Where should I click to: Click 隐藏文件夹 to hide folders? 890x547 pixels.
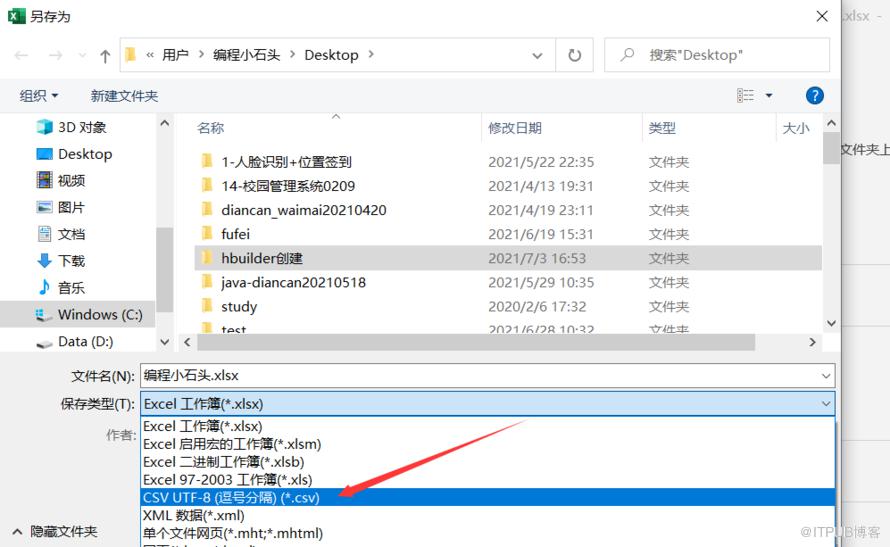click(55, 532)
